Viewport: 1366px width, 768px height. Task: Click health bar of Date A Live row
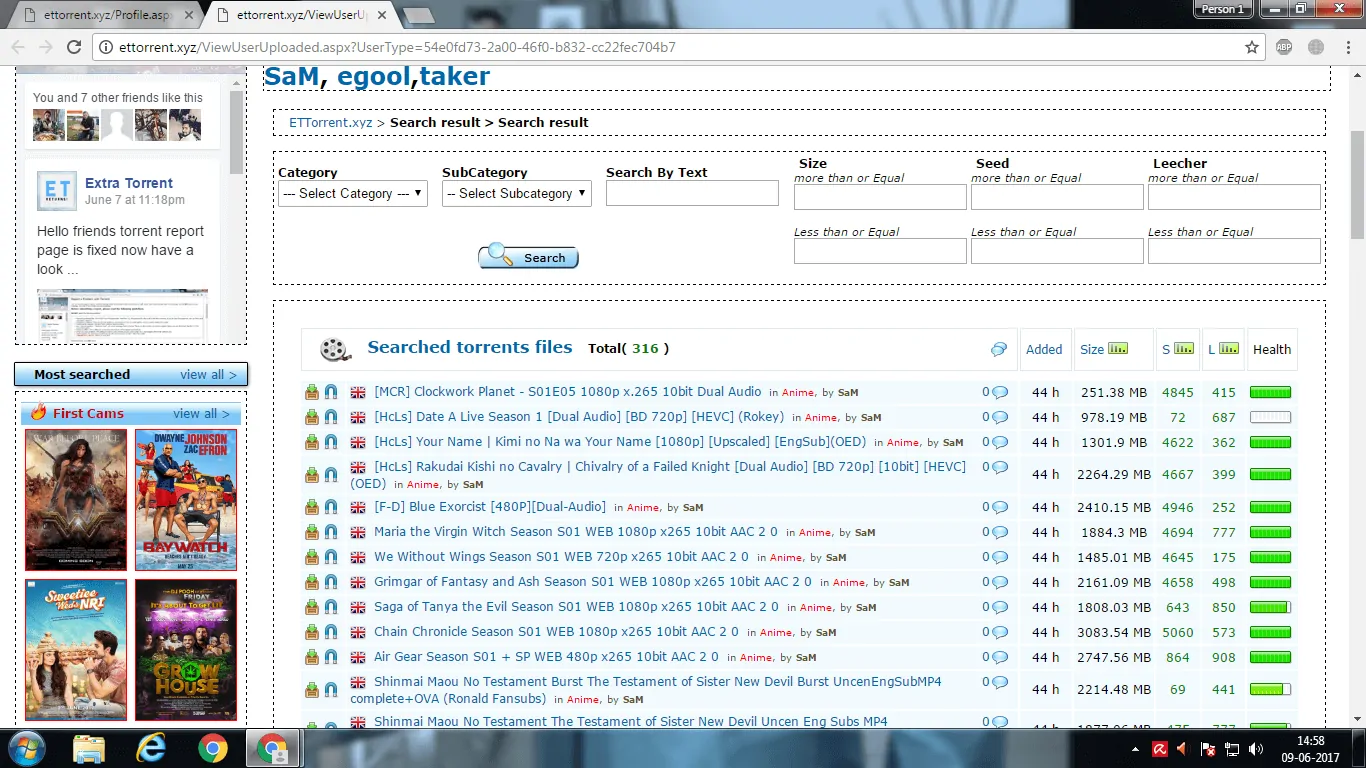point(1270,417)
